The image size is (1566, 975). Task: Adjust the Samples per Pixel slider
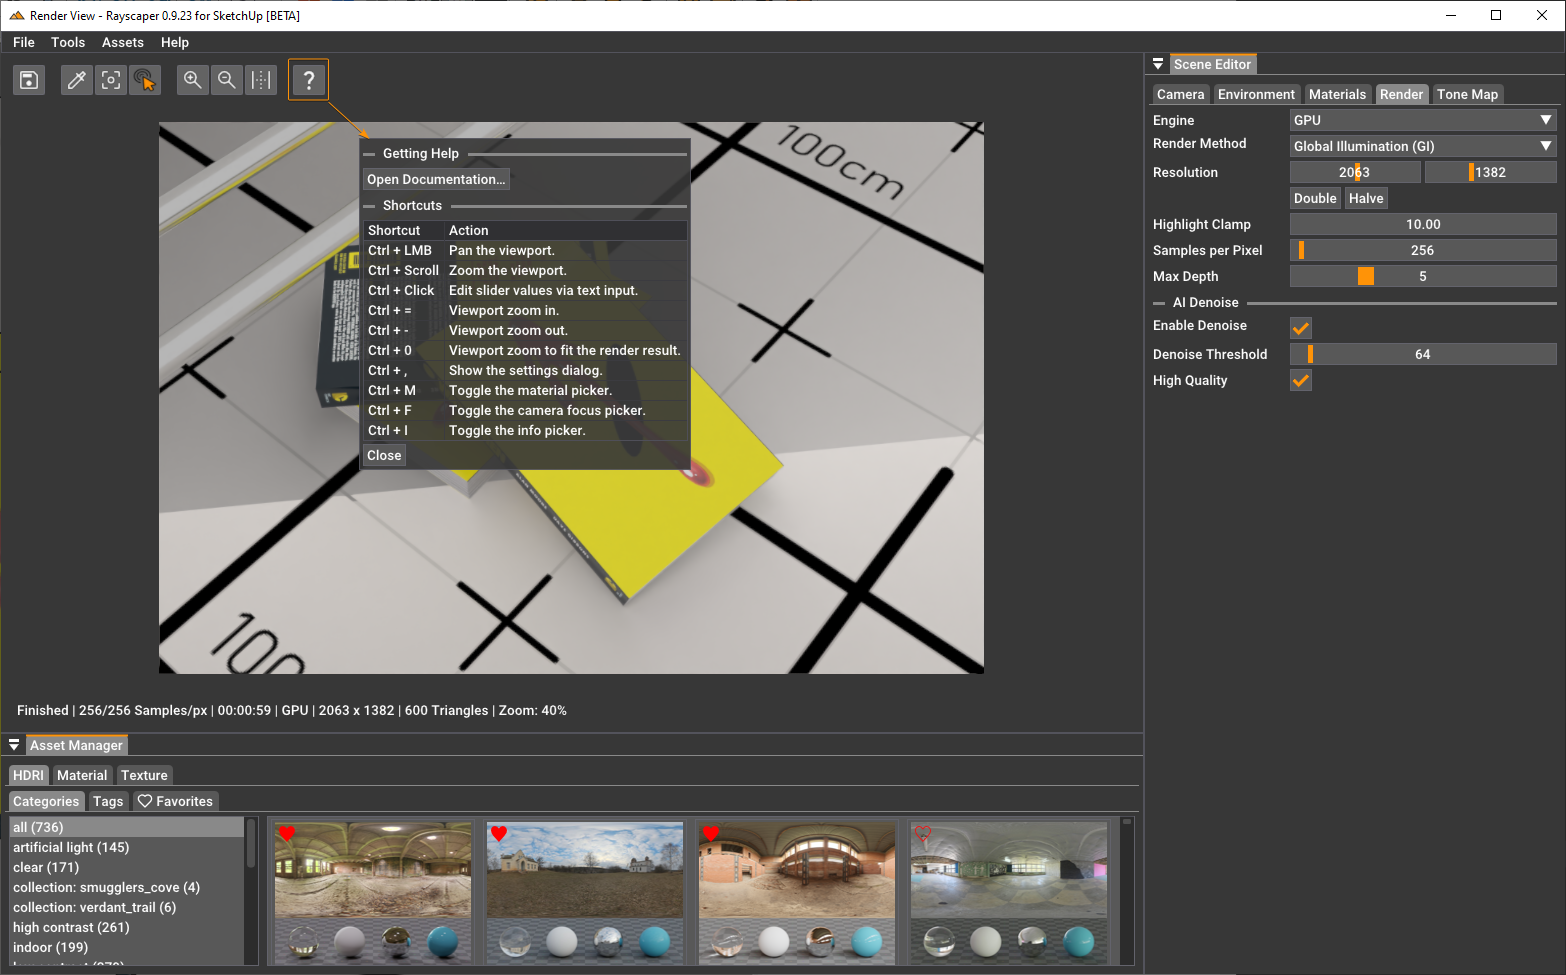pos(1423,250)
